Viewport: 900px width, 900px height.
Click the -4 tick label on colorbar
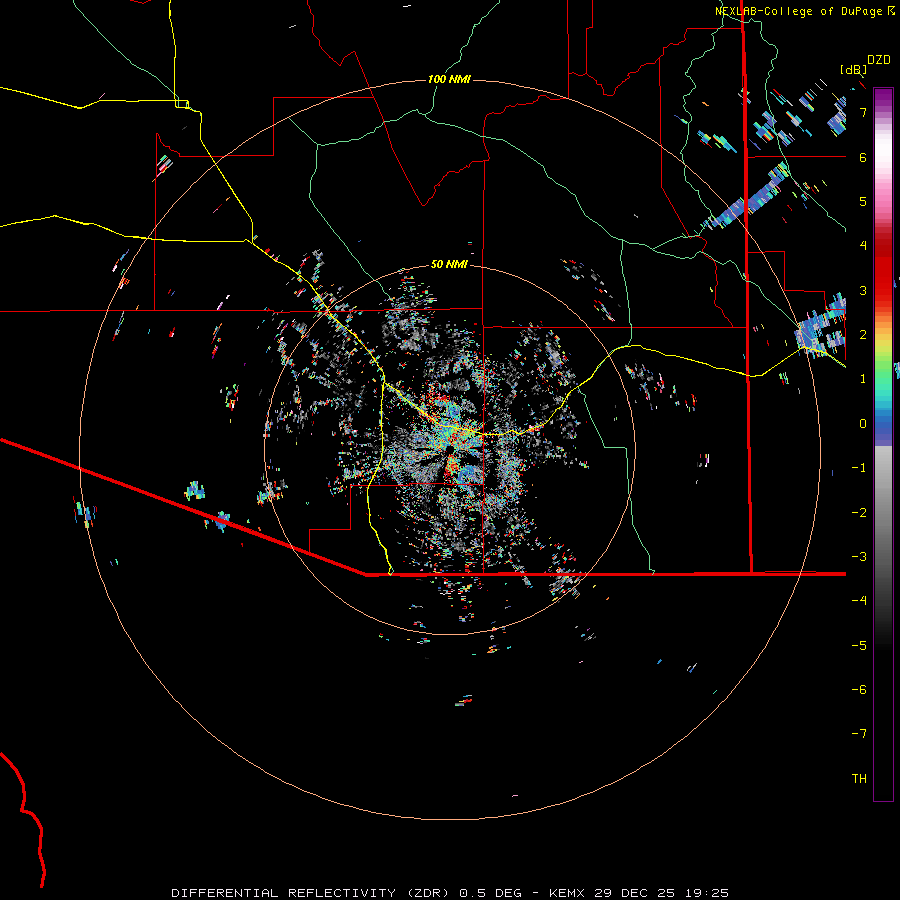(x=859, y=600)
